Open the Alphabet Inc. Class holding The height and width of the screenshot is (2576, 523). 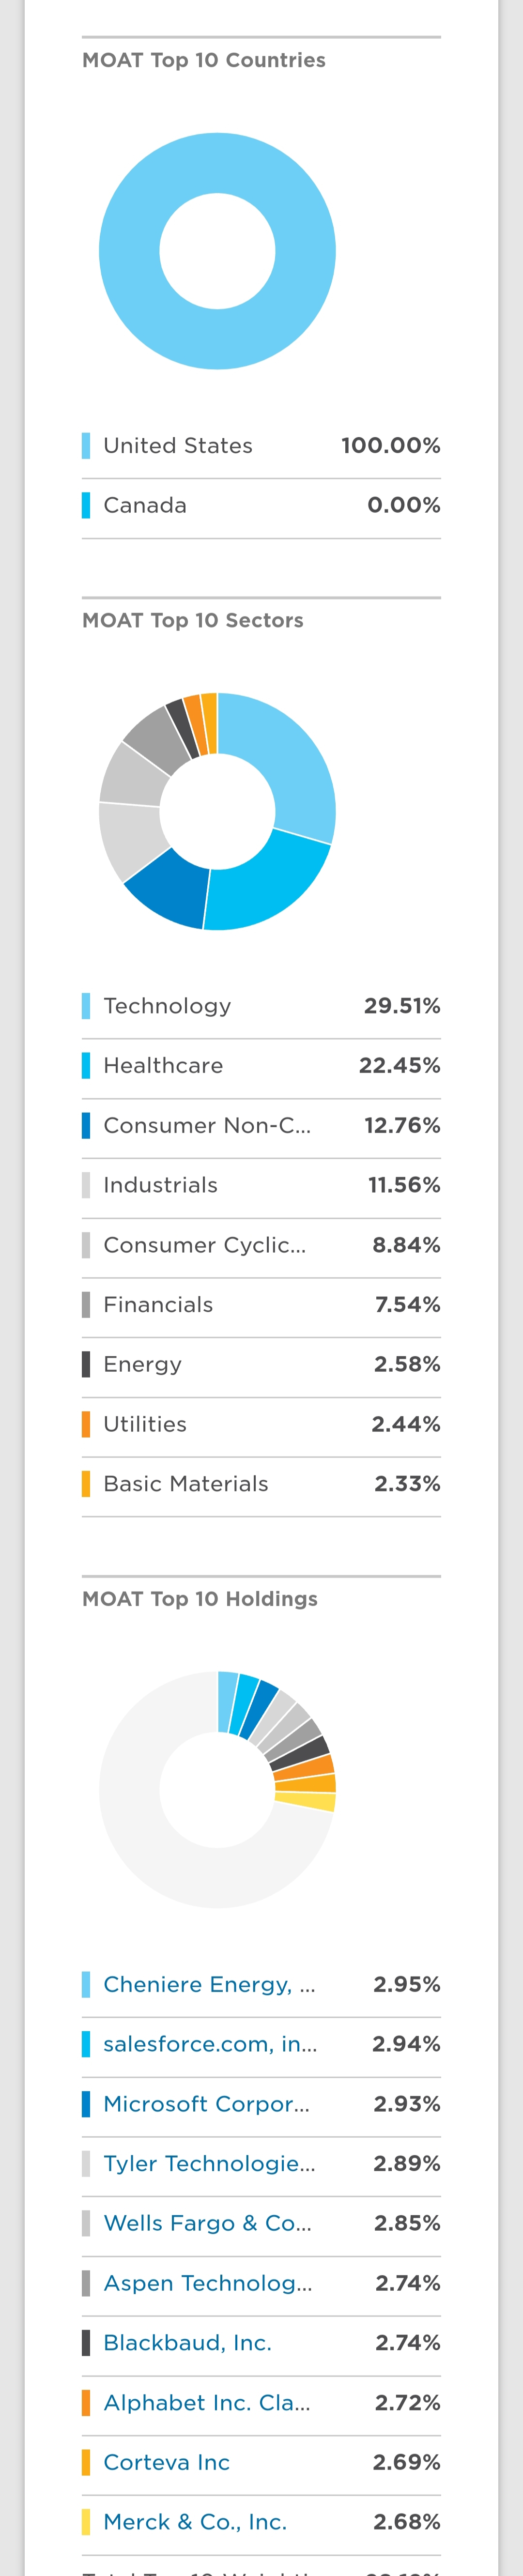tap(206, 2402)
